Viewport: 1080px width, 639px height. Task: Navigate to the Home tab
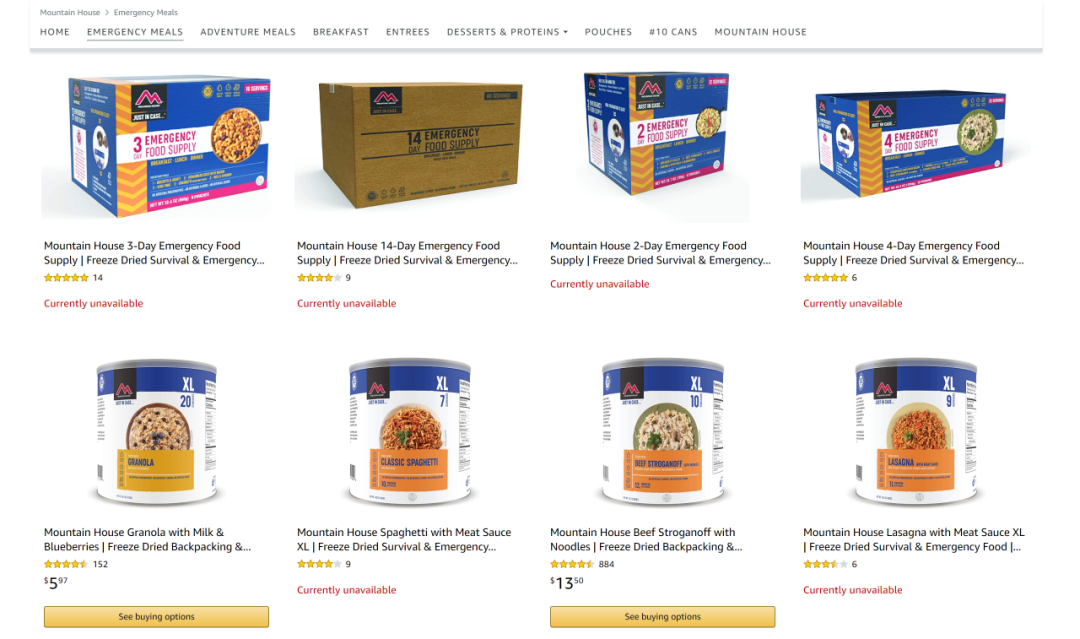coord(54,32)
